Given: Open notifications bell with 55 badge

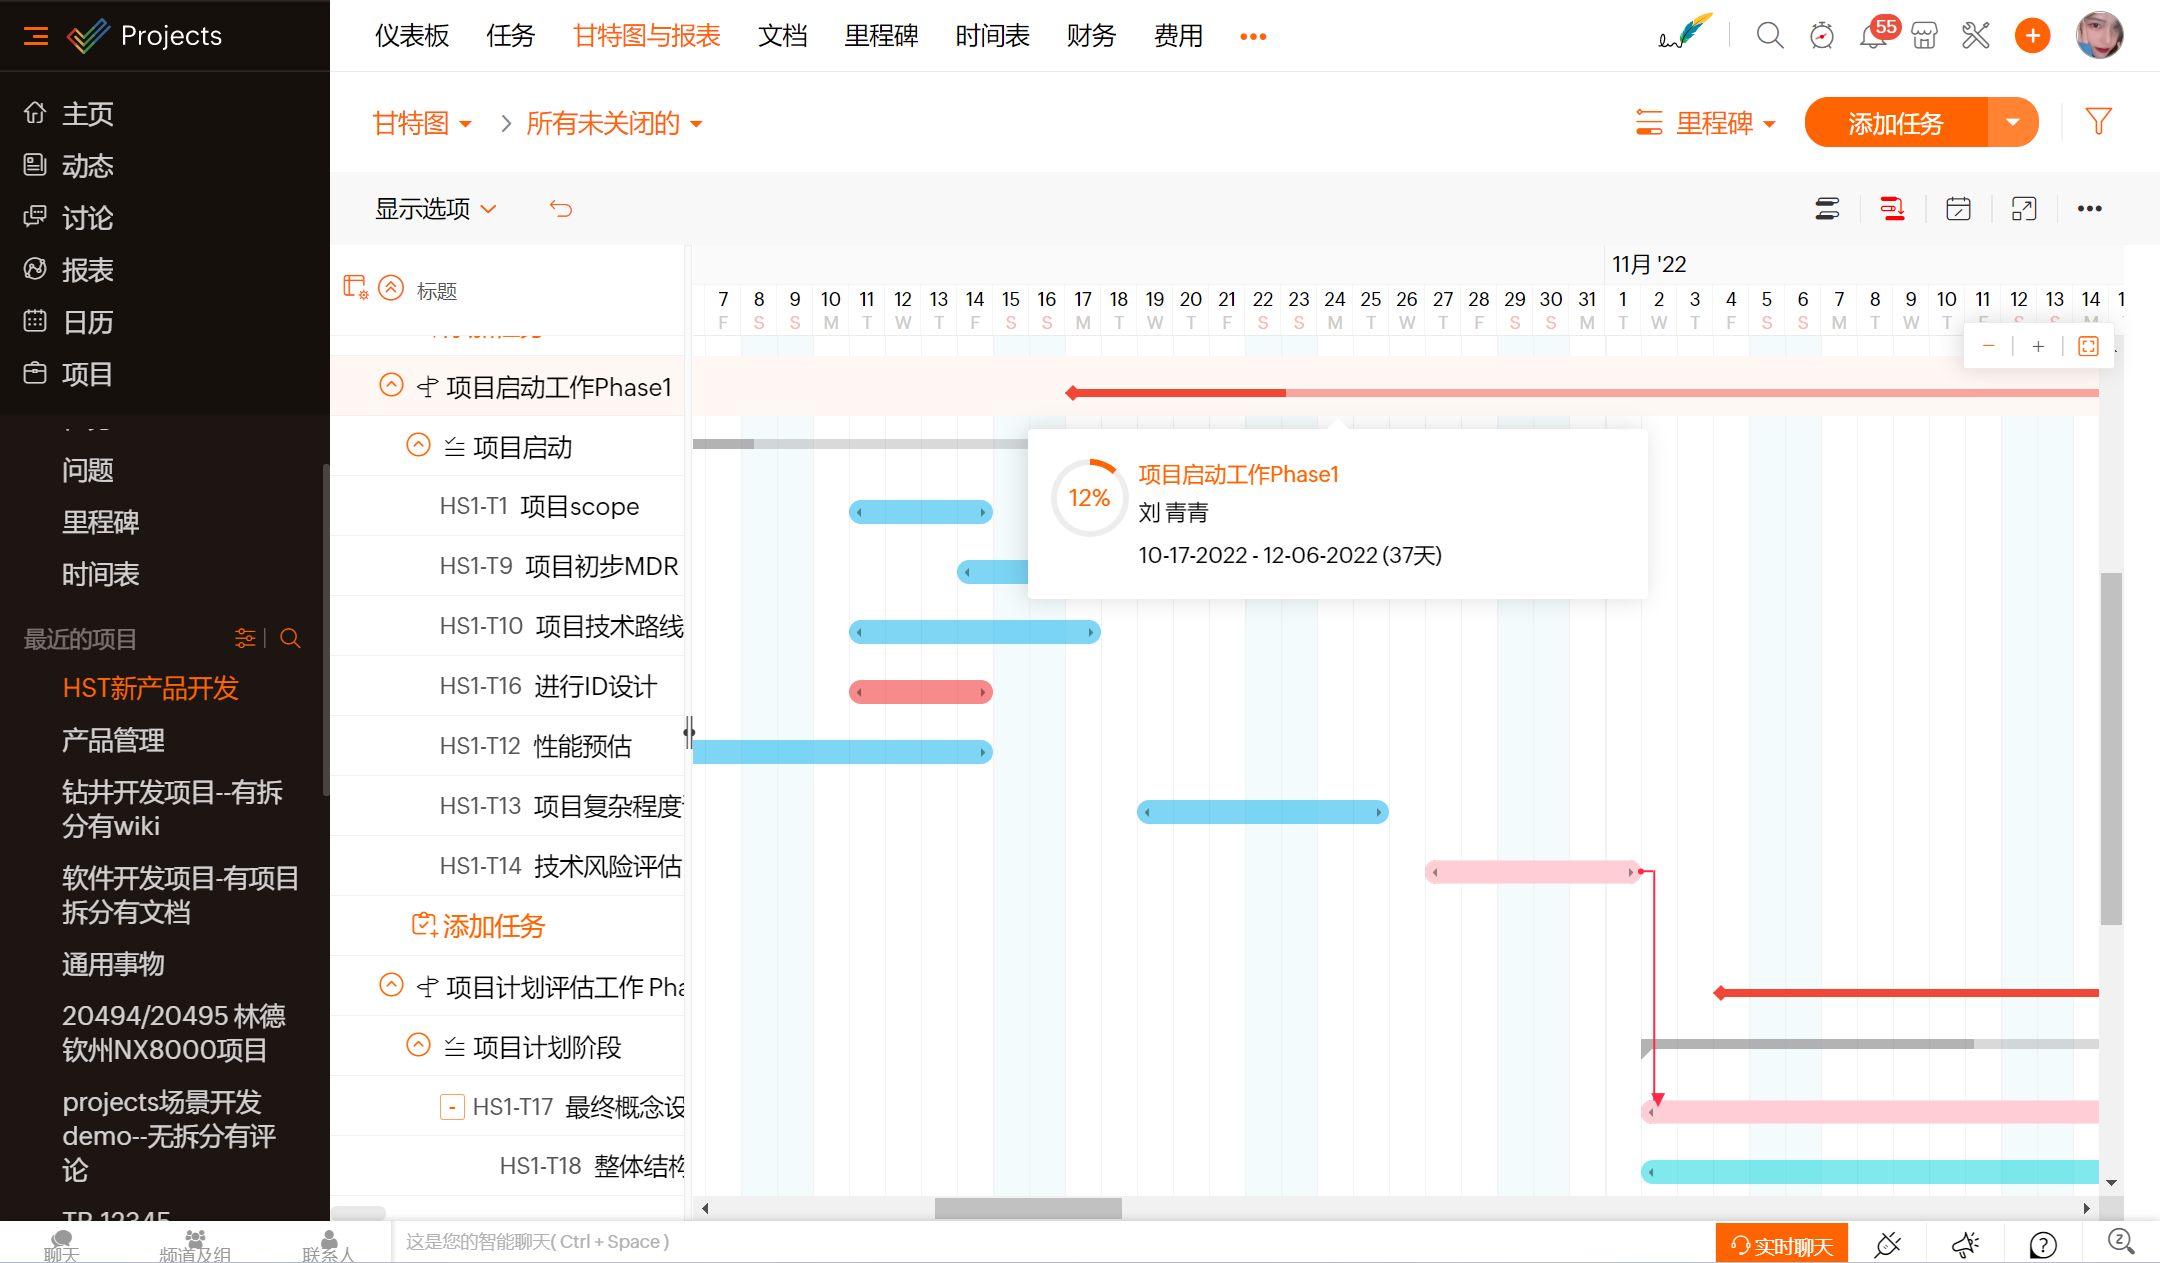Looking at the screenshot, I should pyautogui.click(x=1872, y=36).
